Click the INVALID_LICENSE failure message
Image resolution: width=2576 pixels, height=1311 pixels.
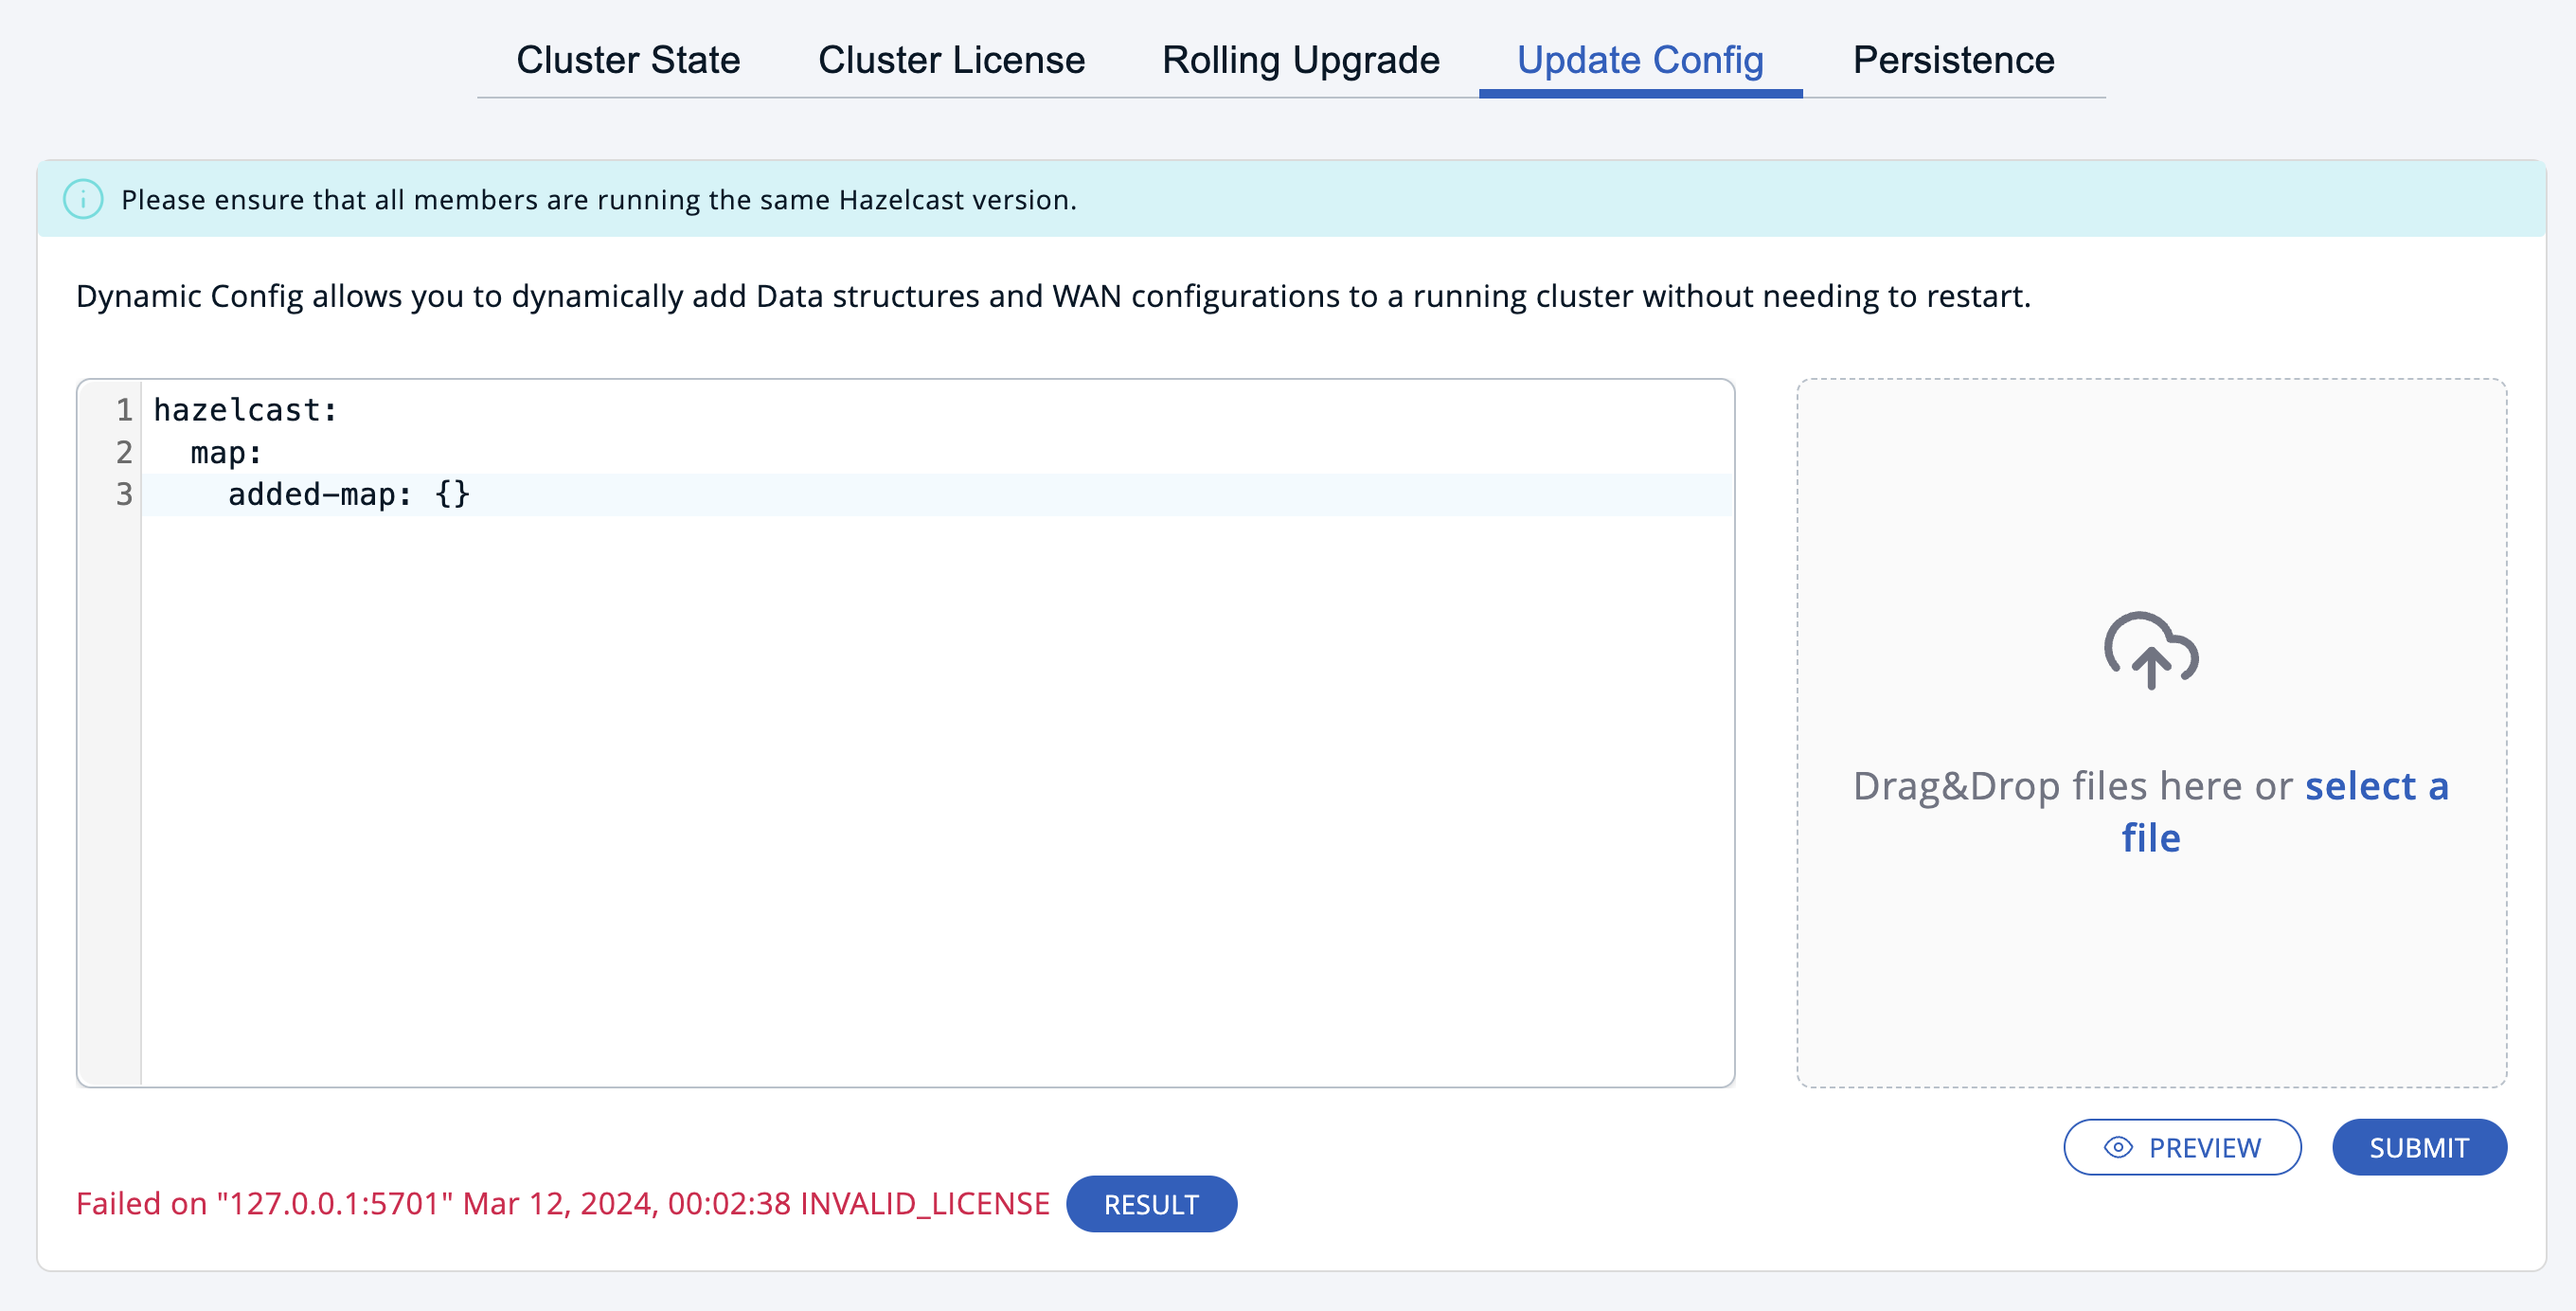(x=563, y=1203)
